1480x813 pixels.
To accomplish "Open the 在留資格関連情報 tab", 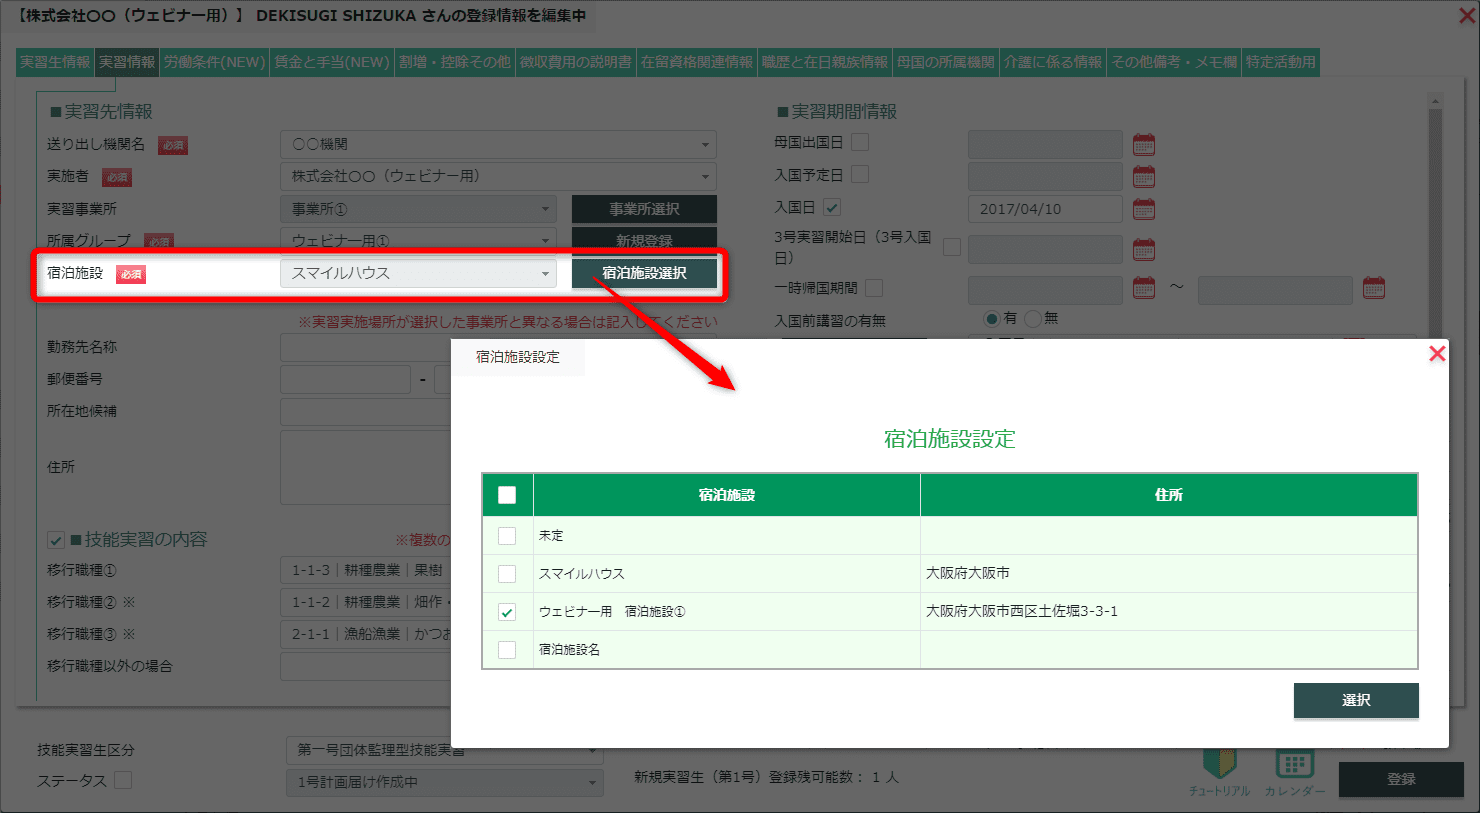I will (x=696, y=62).
